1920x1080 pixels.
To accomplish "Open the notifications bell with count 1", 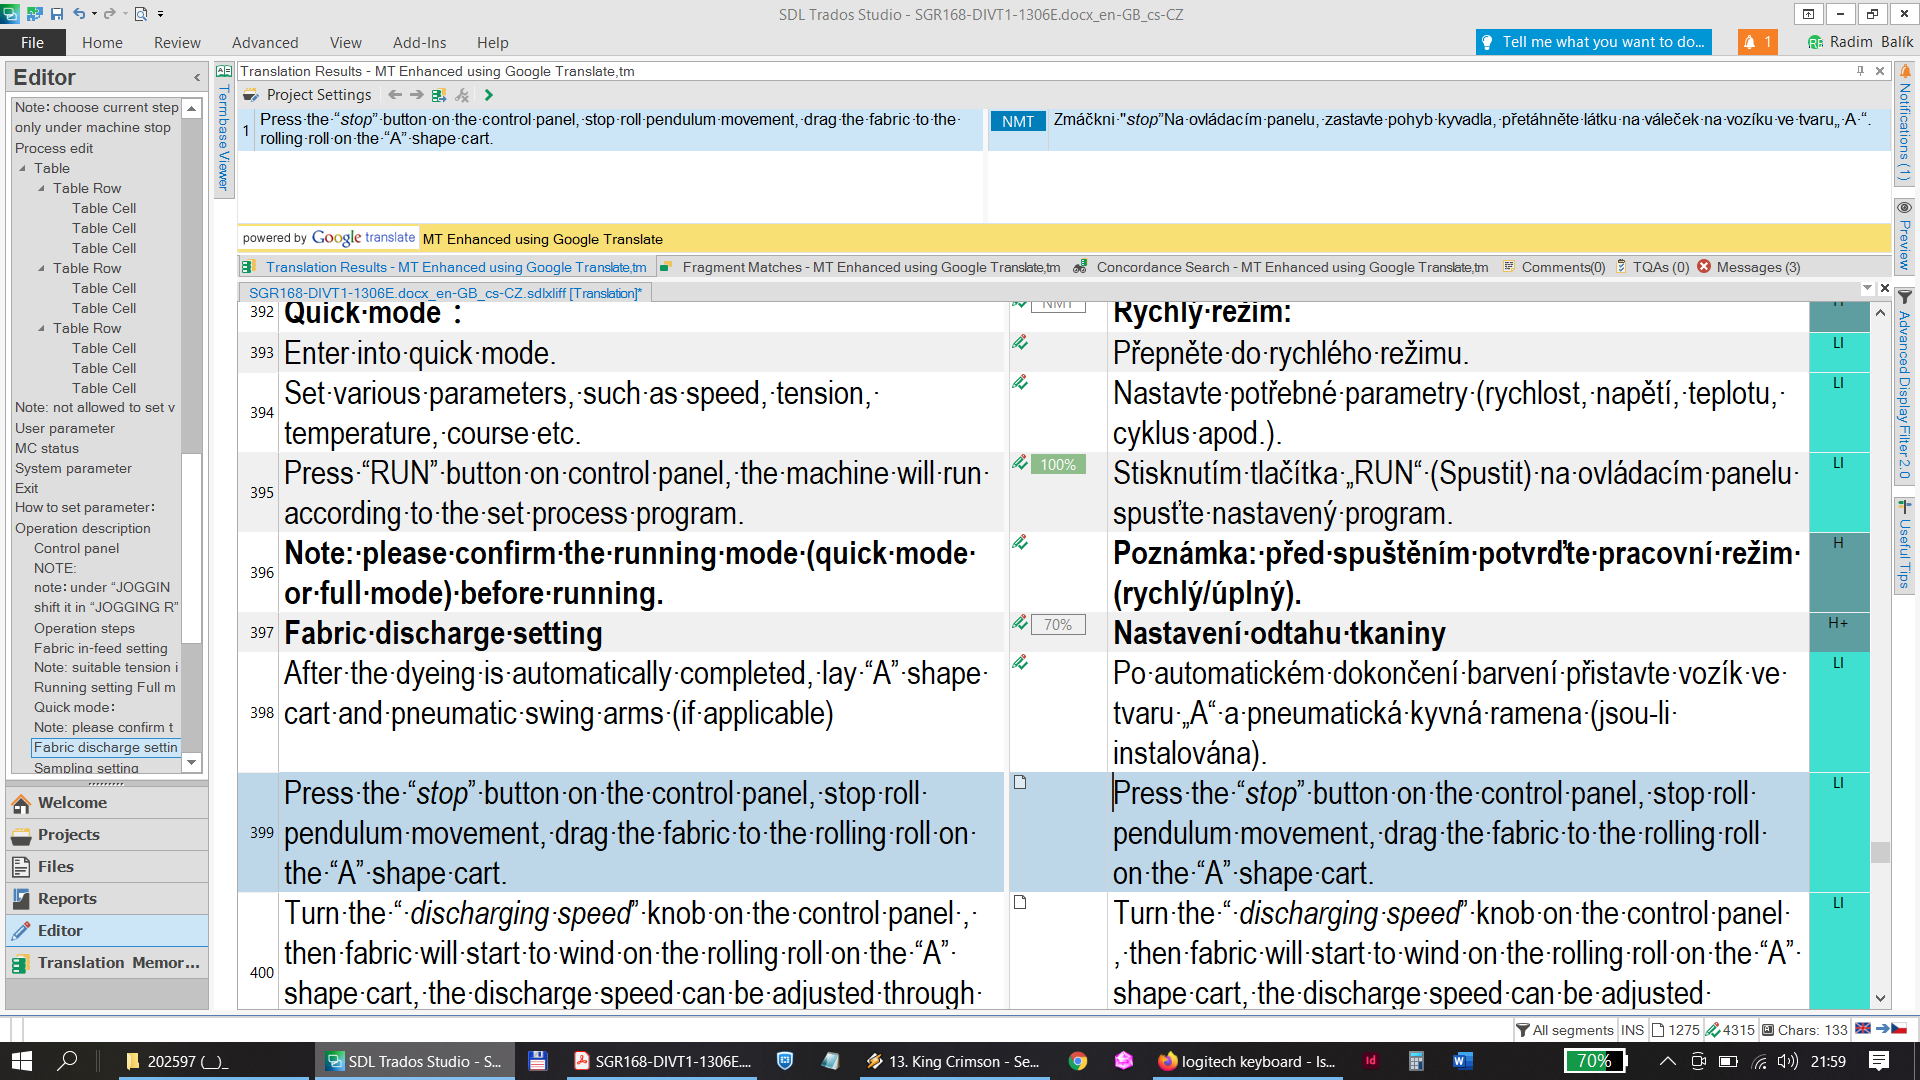I will point(1757,42).
